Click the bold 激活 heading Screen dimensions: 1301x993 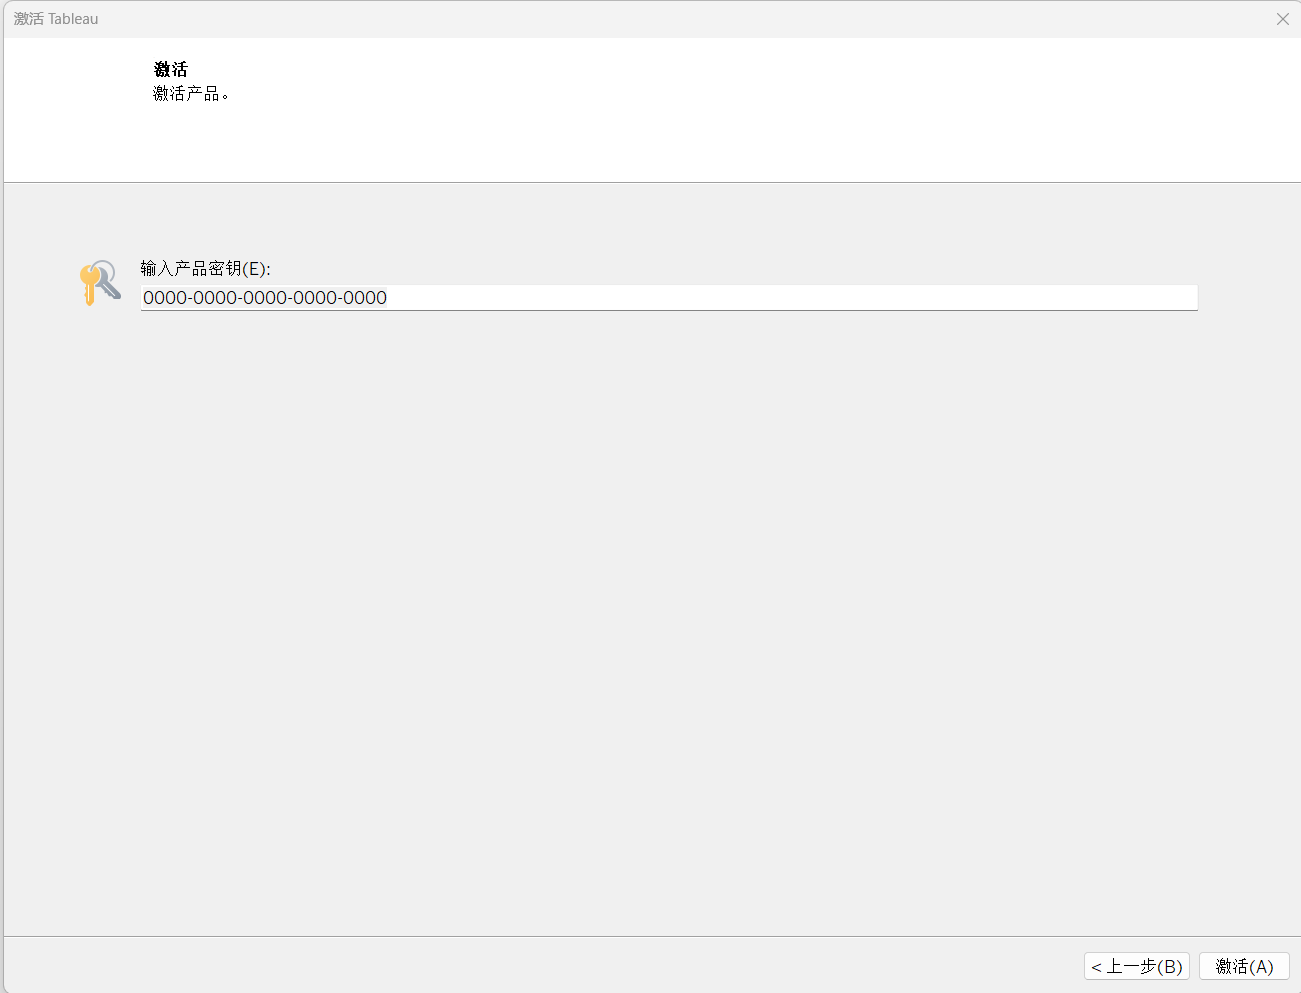click(171, 69)
